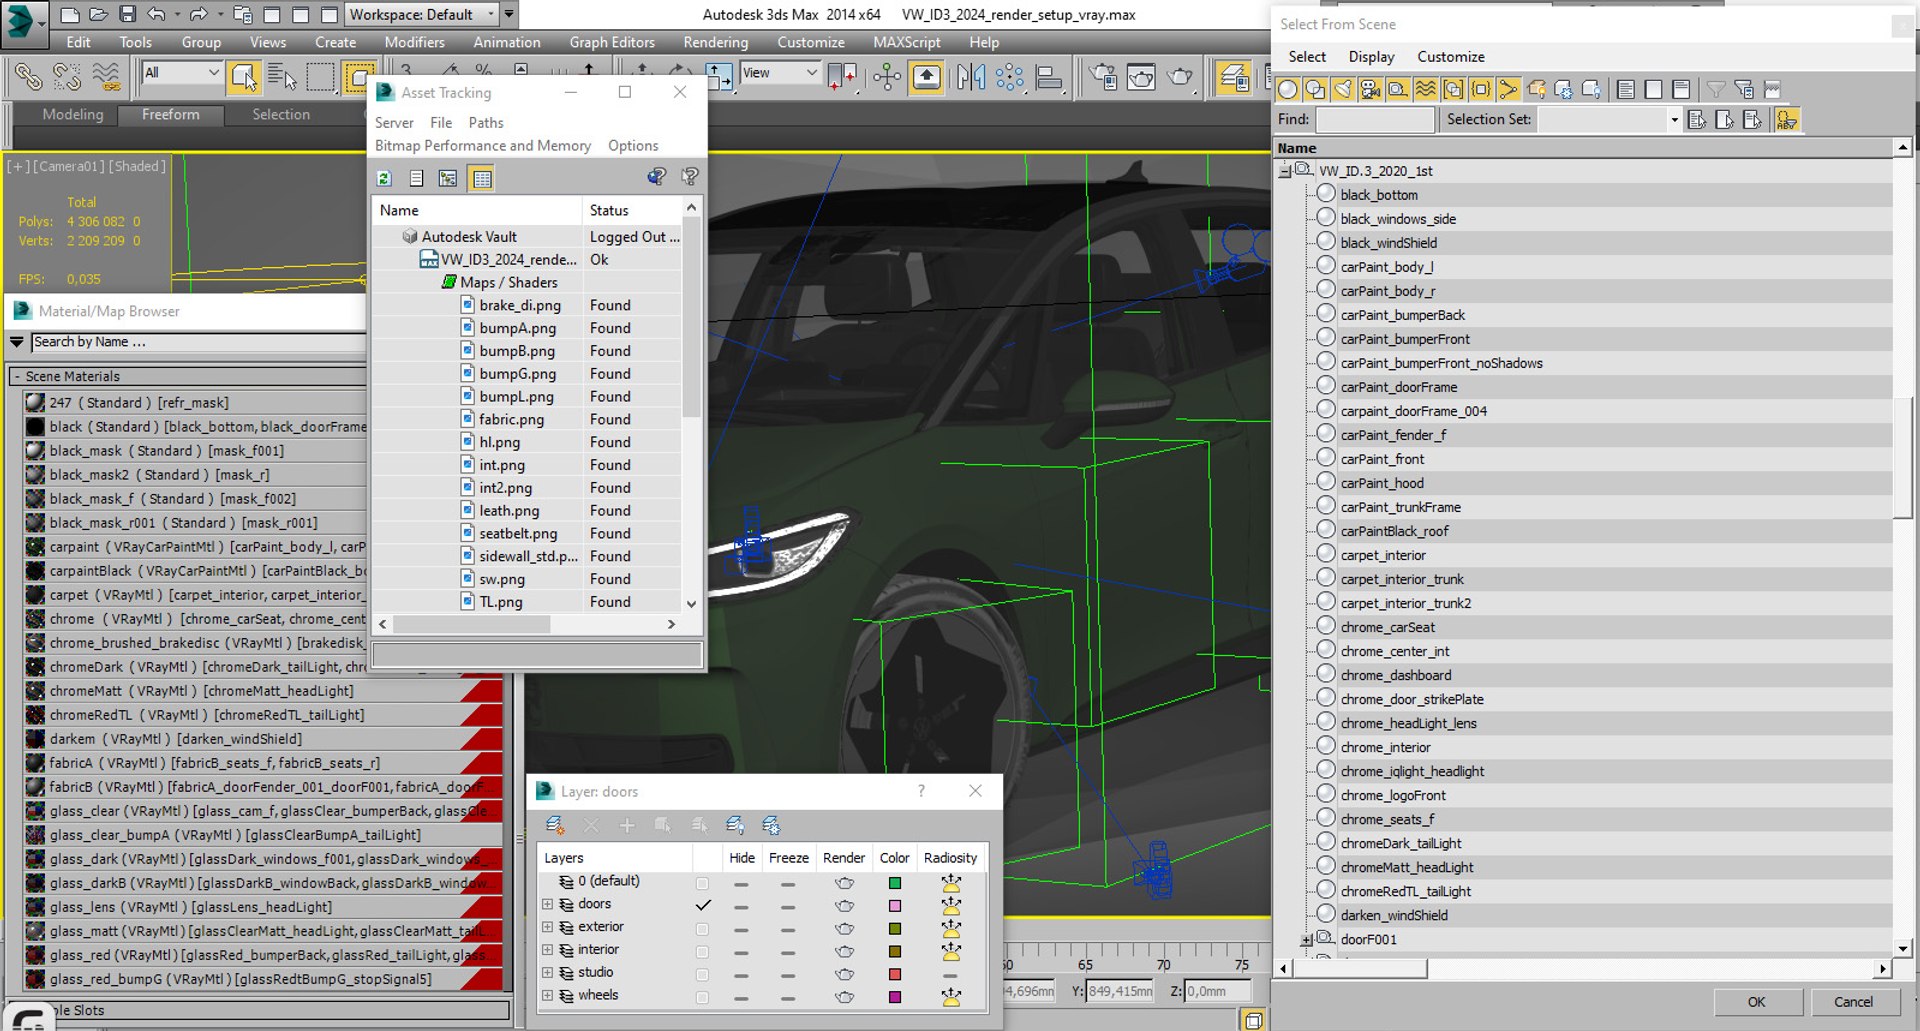Expand doorF001 node in scene list

click(x=1306, y=940)
